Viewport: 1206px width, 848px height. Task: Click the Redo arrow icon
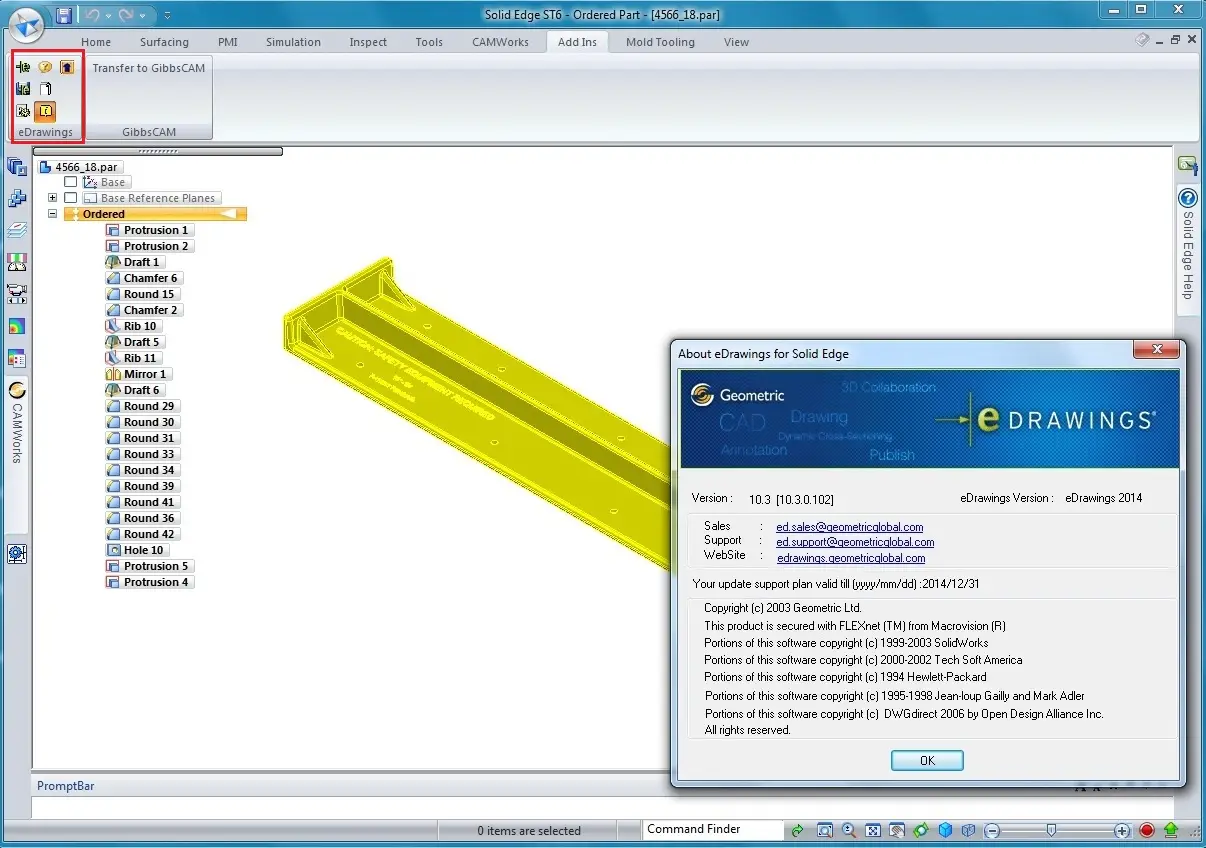126,15
